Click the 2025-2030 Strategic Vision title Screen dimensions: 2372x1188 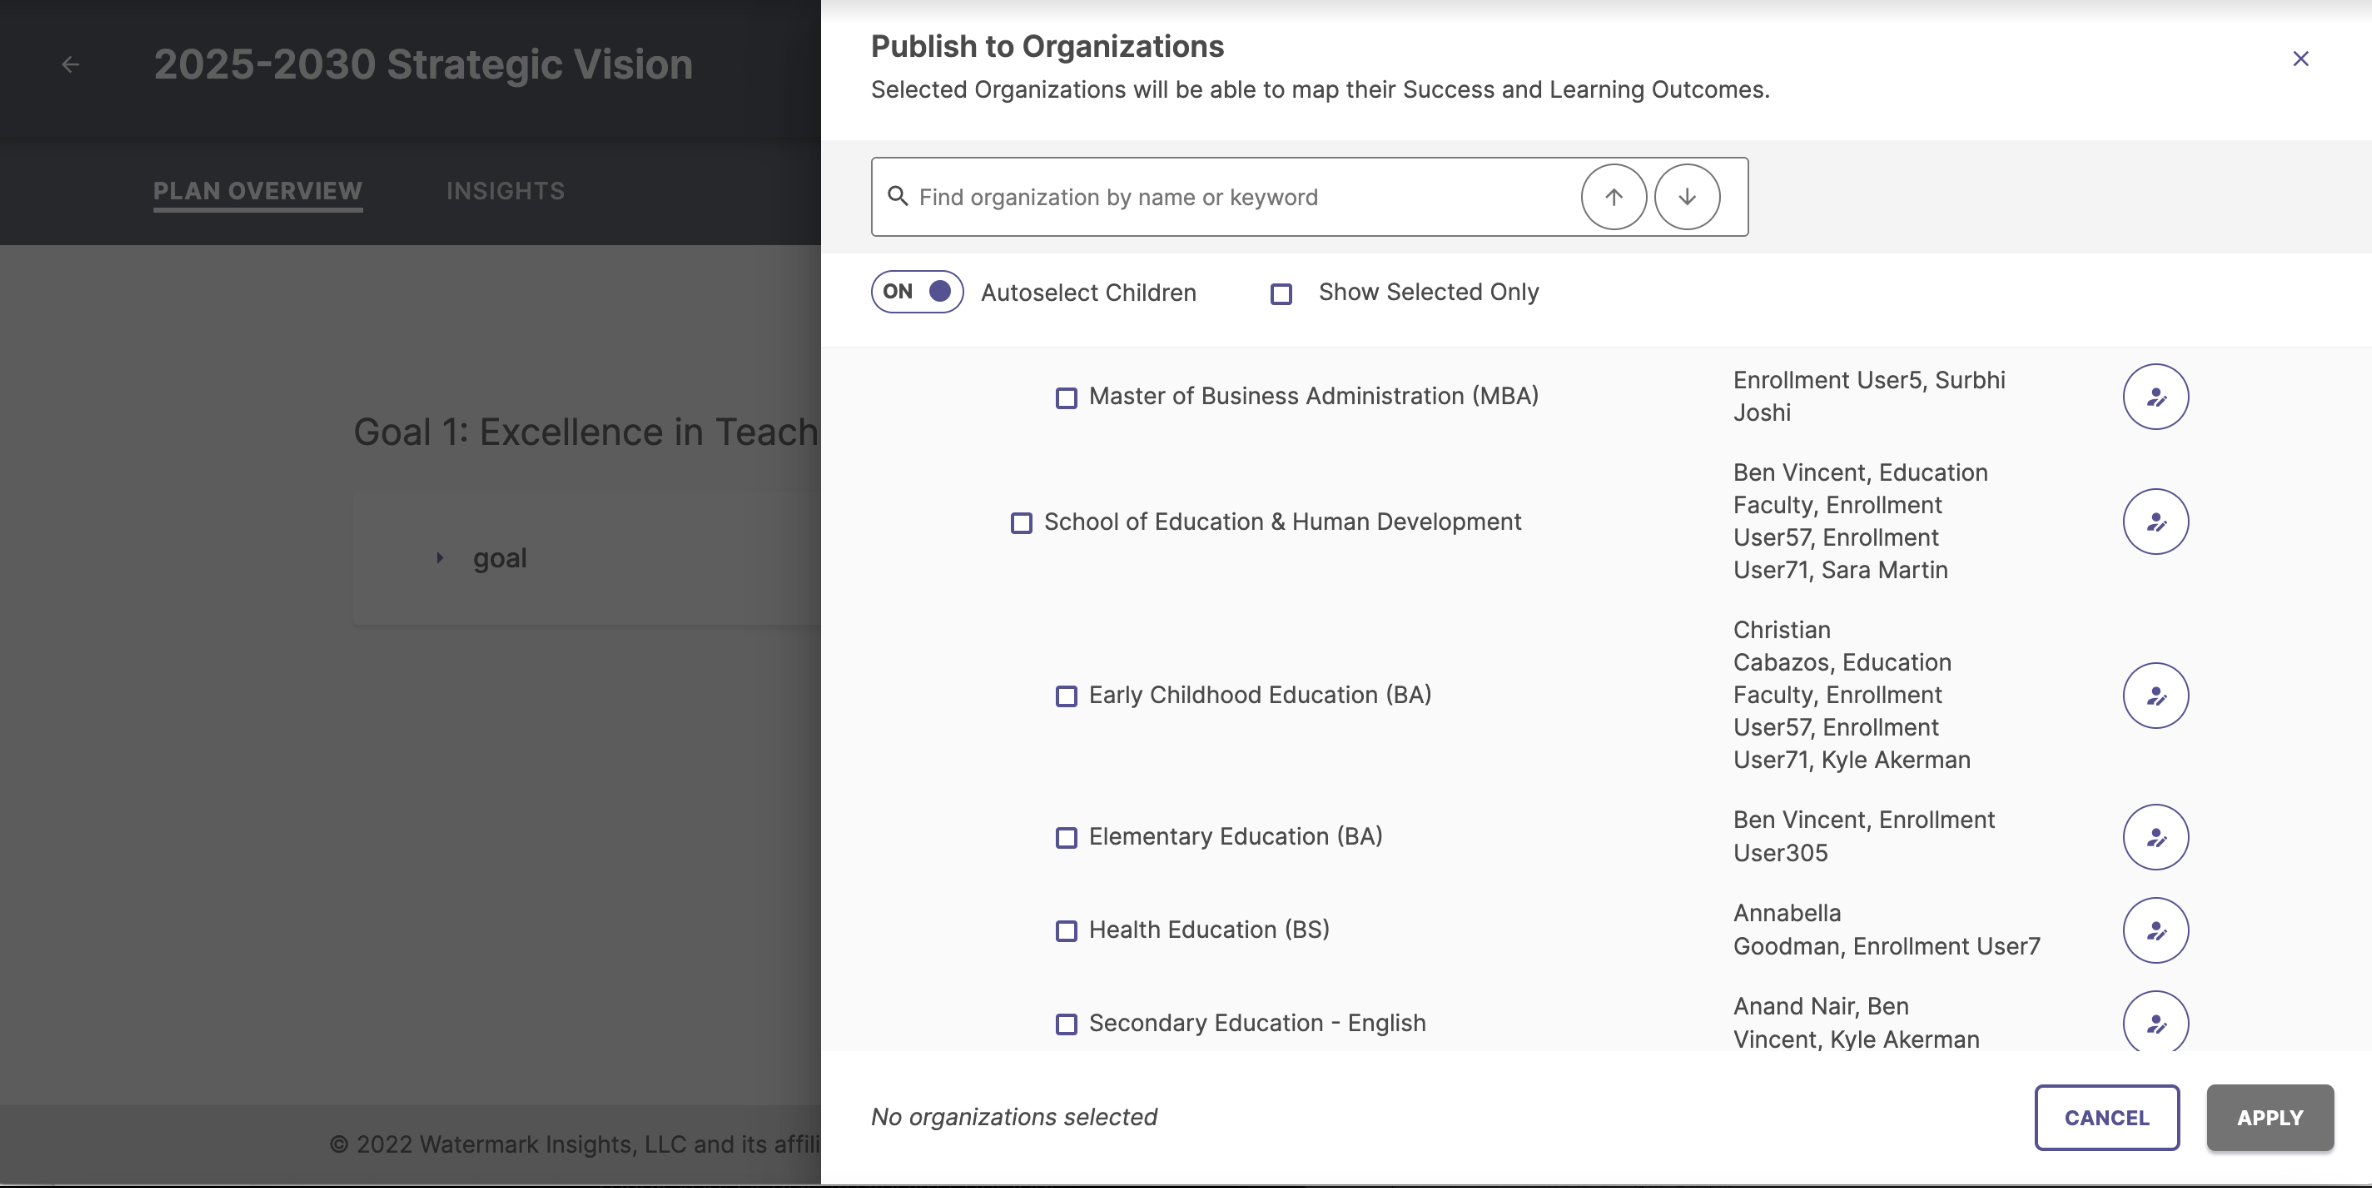pos(423,64)
